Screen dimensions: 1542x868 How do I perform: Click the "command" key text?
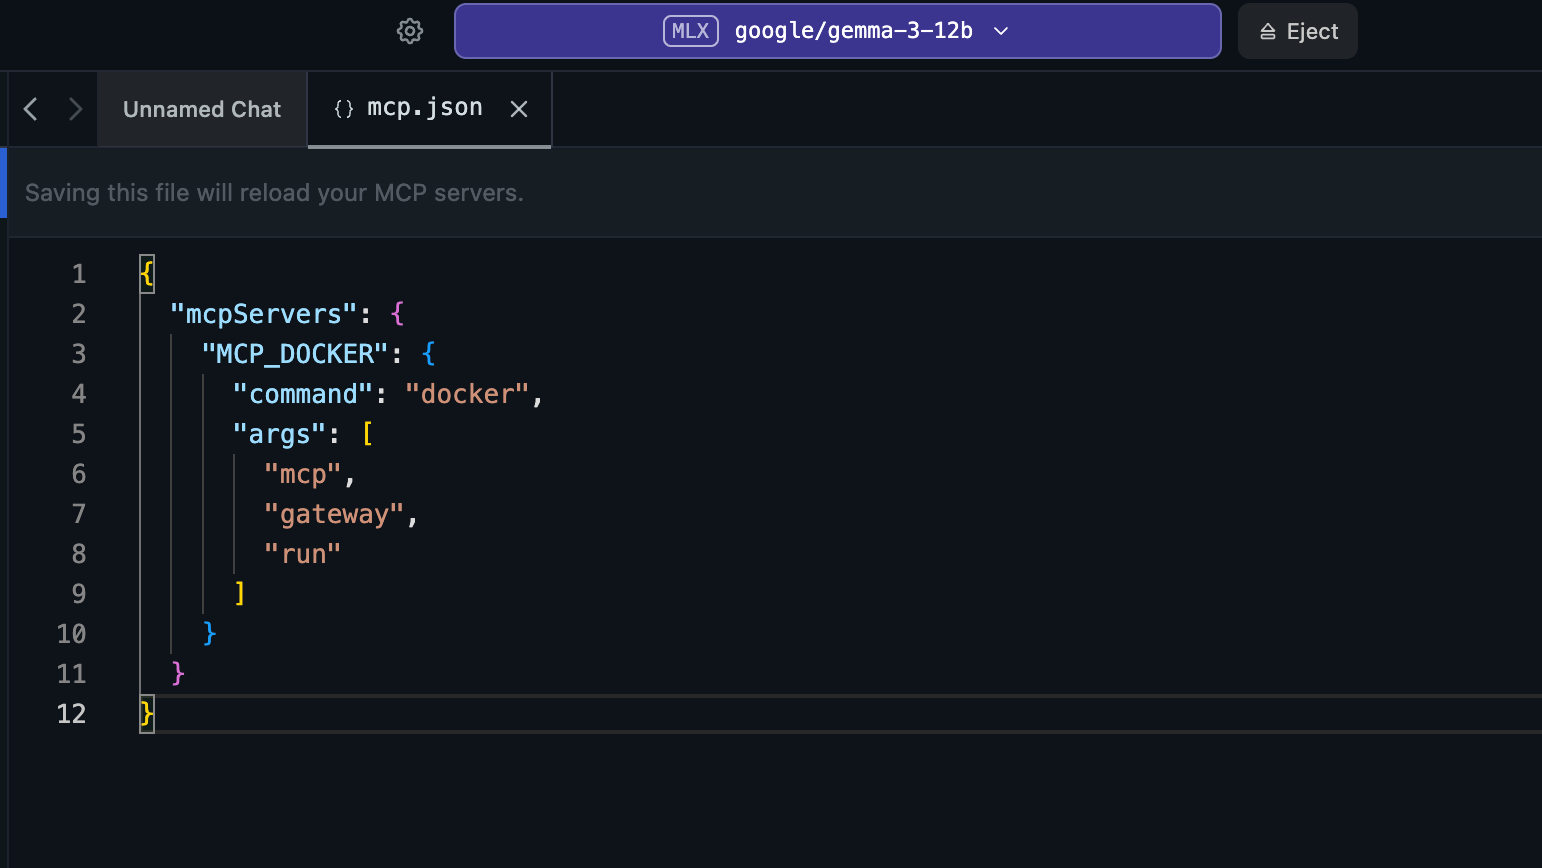[303, 394]
